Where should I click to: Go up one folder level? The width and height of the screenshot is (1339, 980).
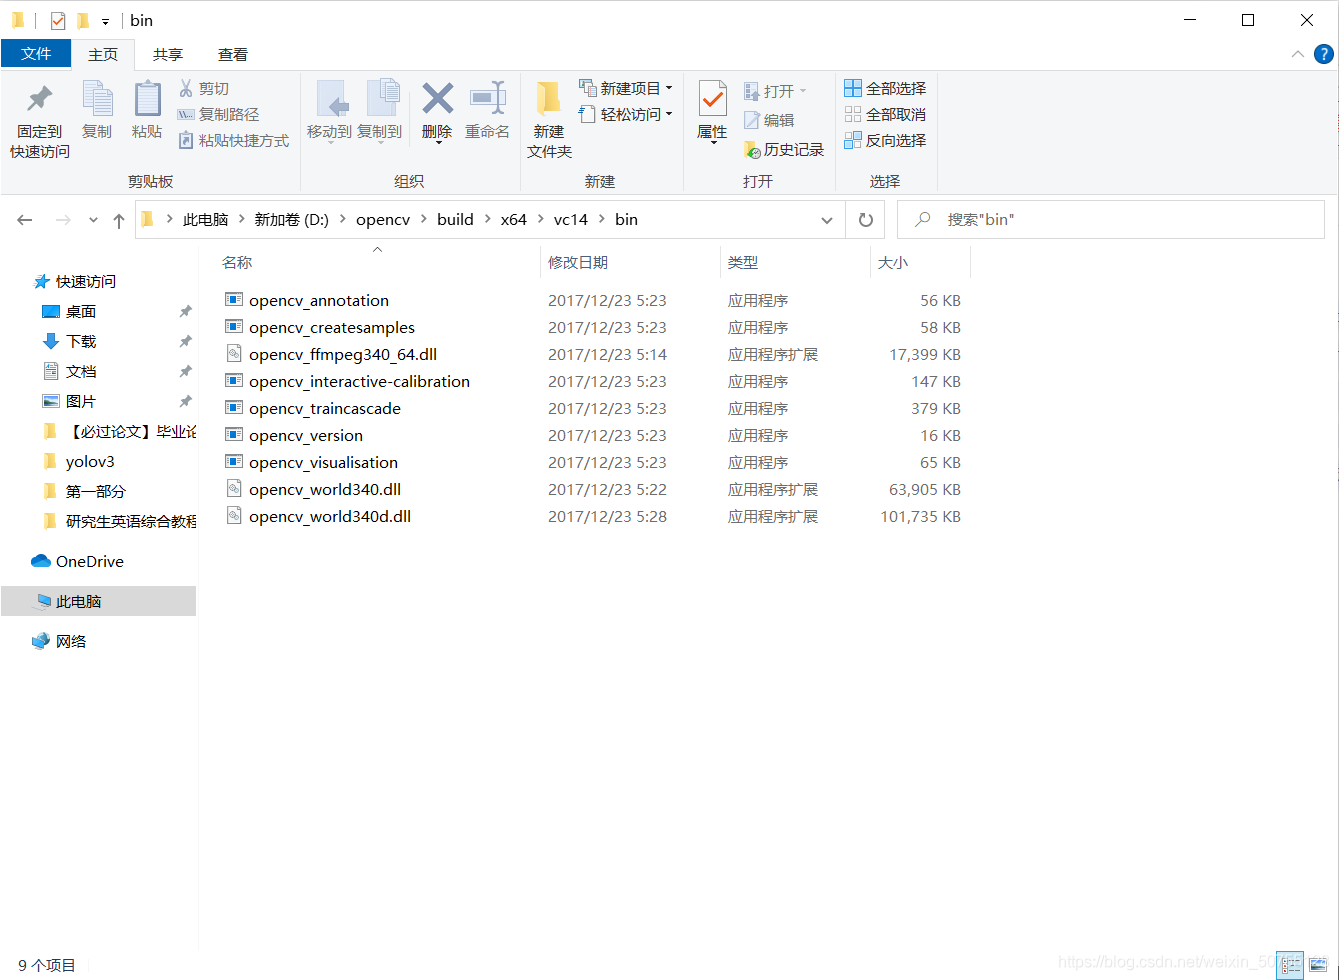(119, 220)
